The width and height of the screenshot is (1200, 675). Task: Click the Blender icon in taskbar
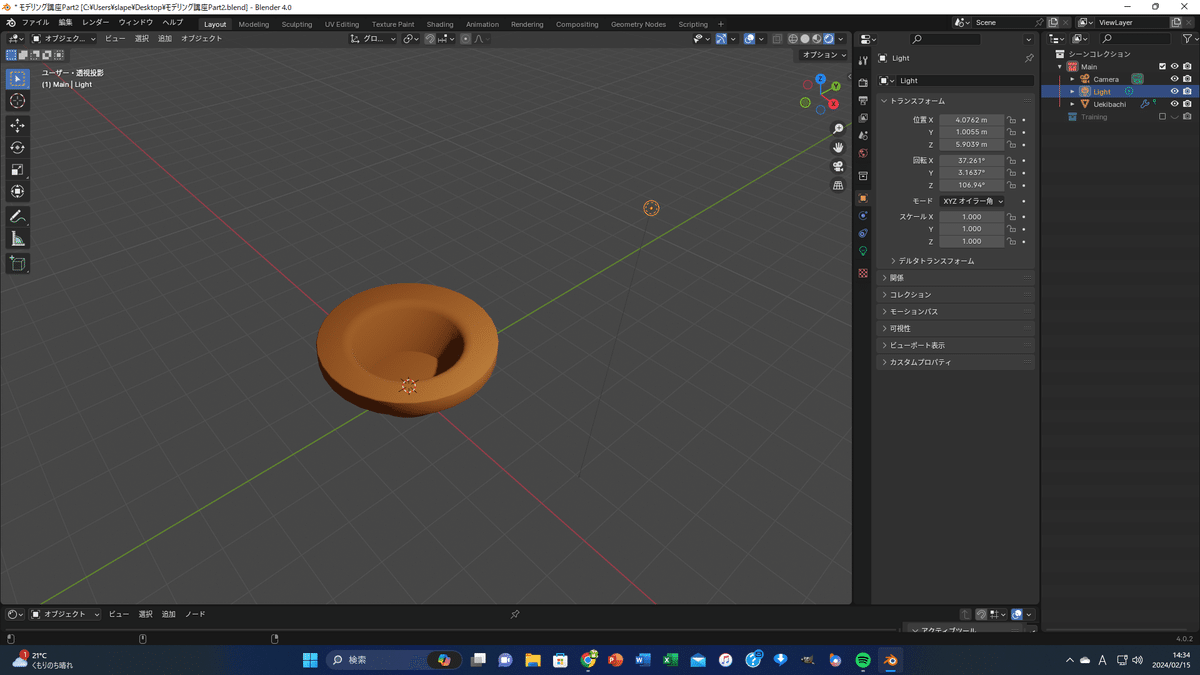(x=890, y=660)
